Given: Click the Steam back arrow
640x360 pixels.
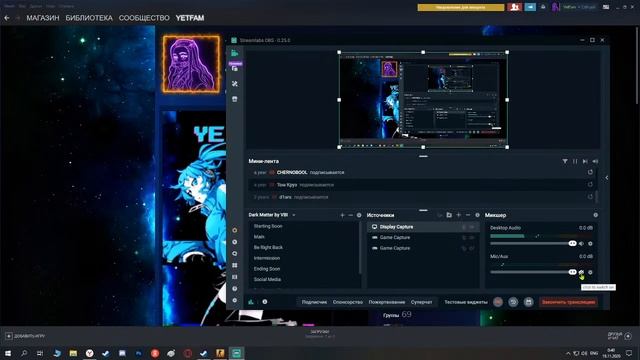Looking at the screenshot, I should [7, 18].
